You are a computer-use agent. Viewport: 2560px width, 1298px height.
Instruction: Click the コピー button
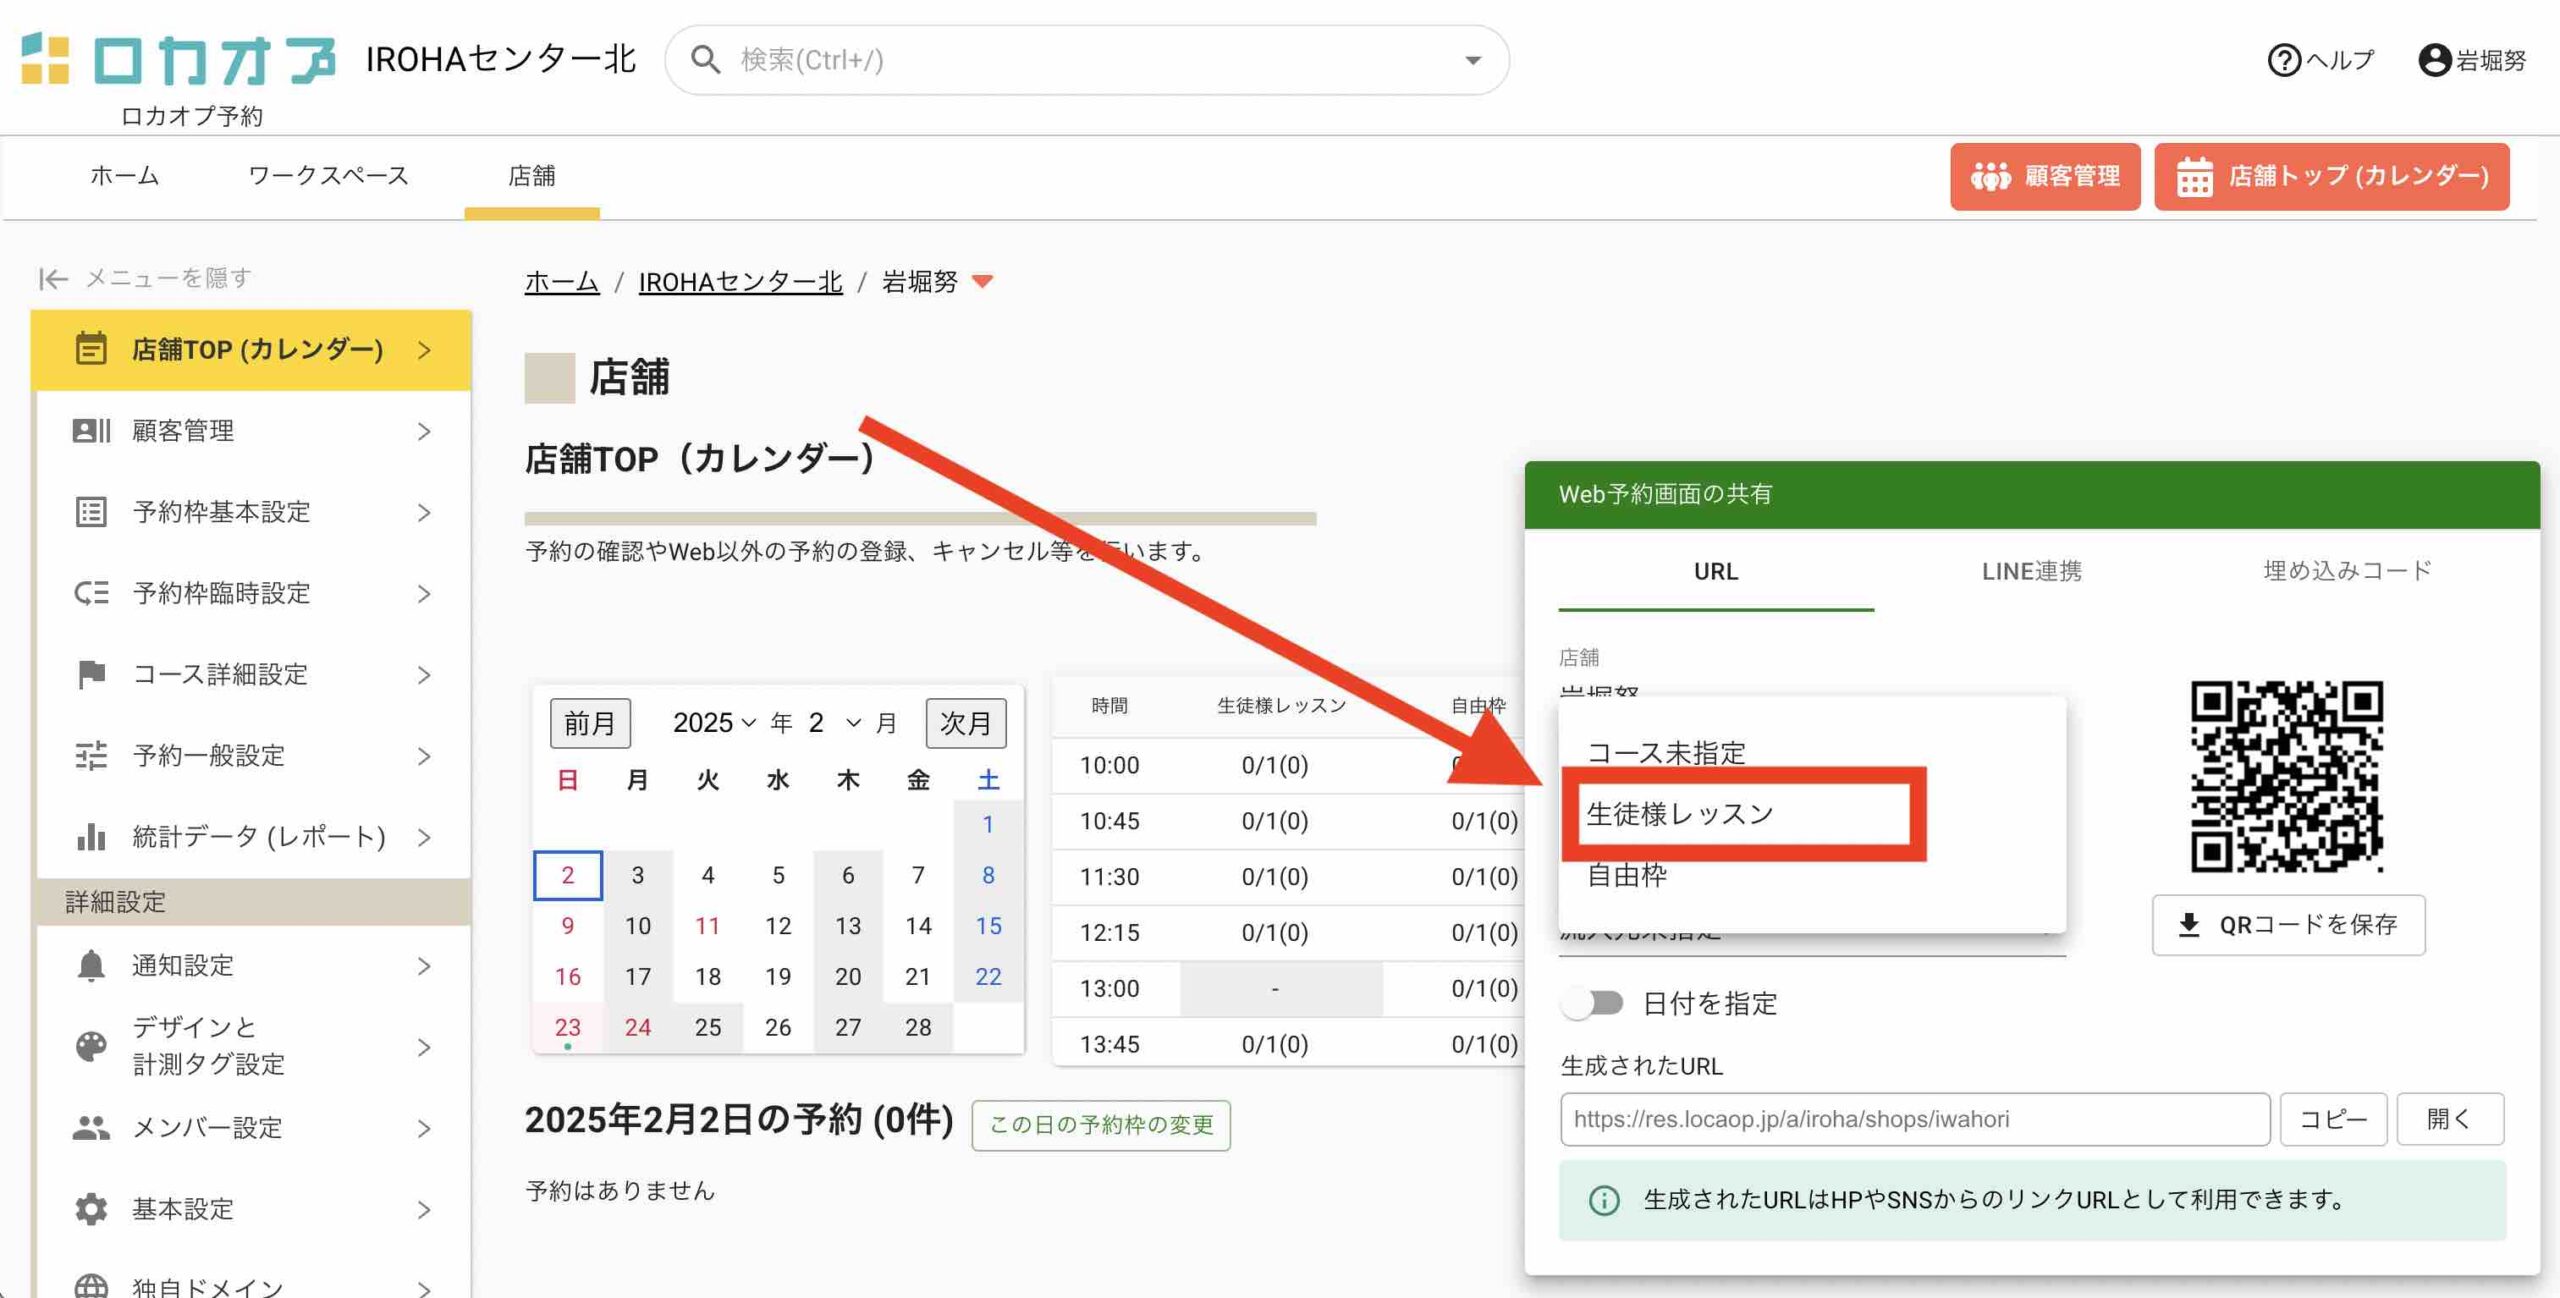coord(2333,1119)
